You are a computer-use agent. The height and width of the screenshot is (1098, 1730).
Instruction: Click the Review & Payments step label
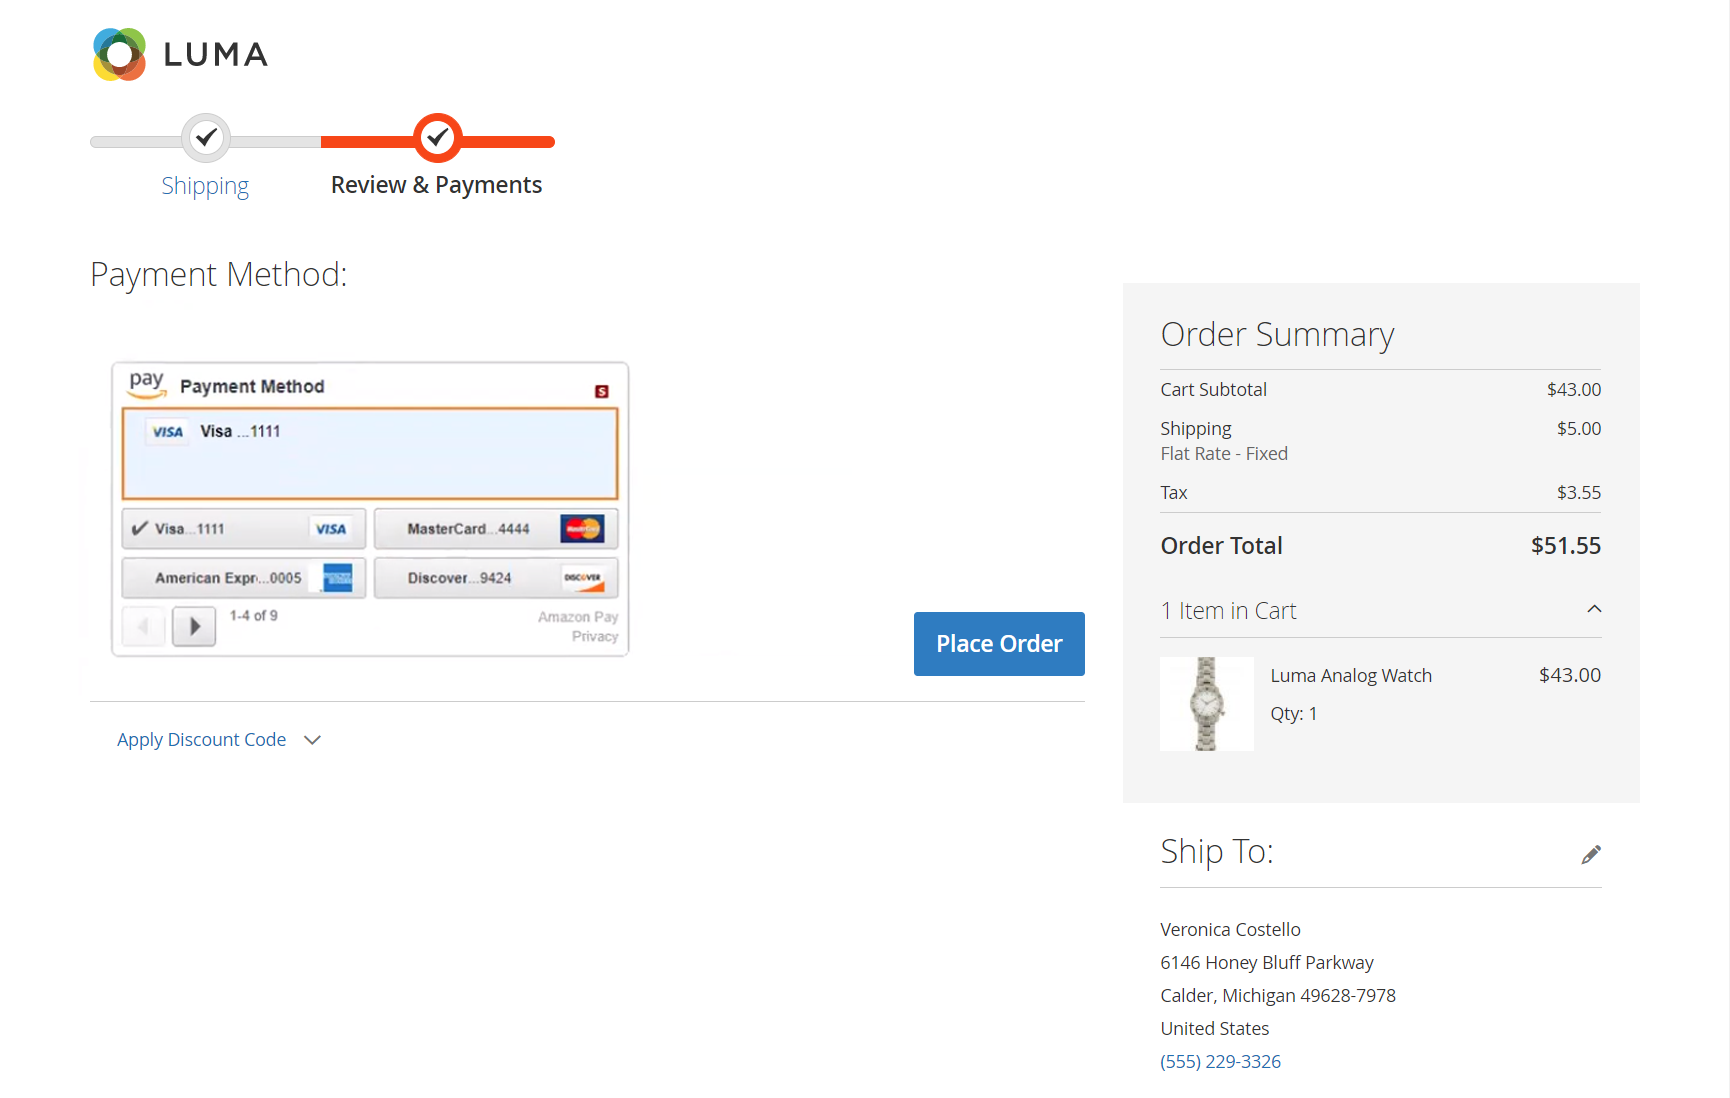[436, 185]
